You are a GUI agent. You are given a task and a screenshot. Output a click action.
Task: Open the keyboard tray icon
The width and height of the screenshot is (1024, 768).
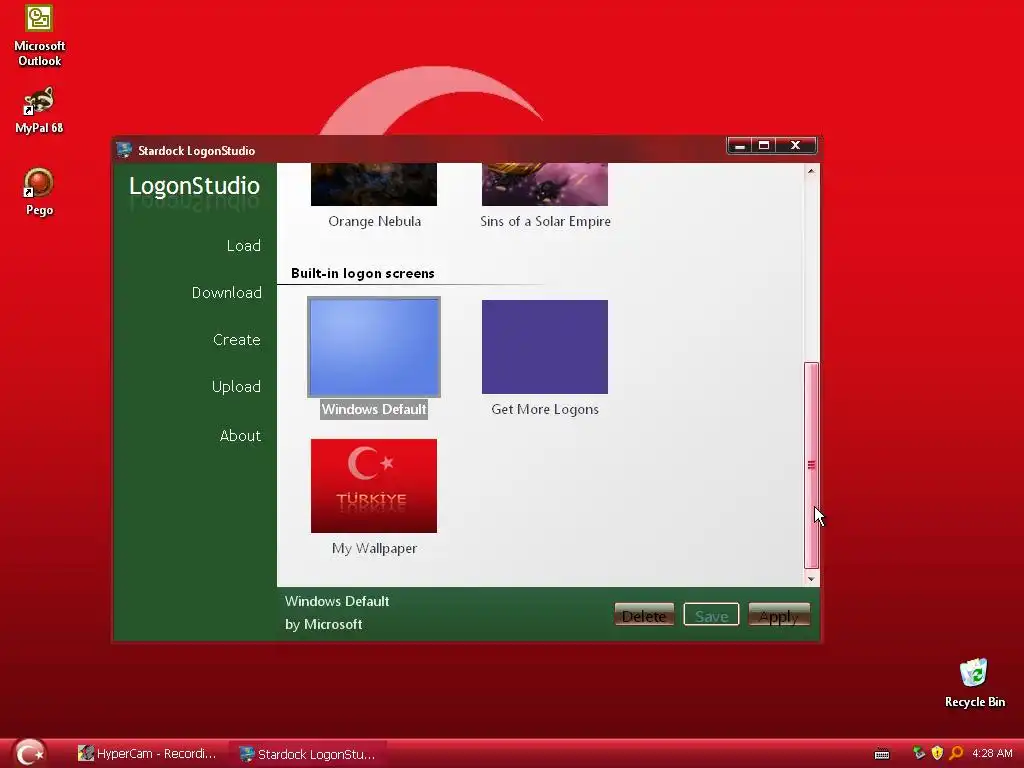click(882, 754)
